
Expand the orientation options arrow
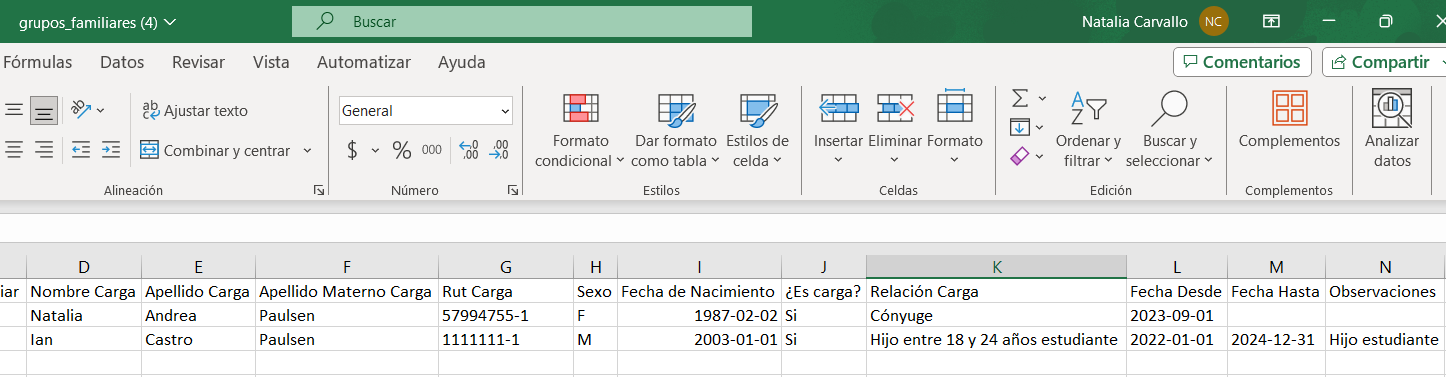point(100,110)
